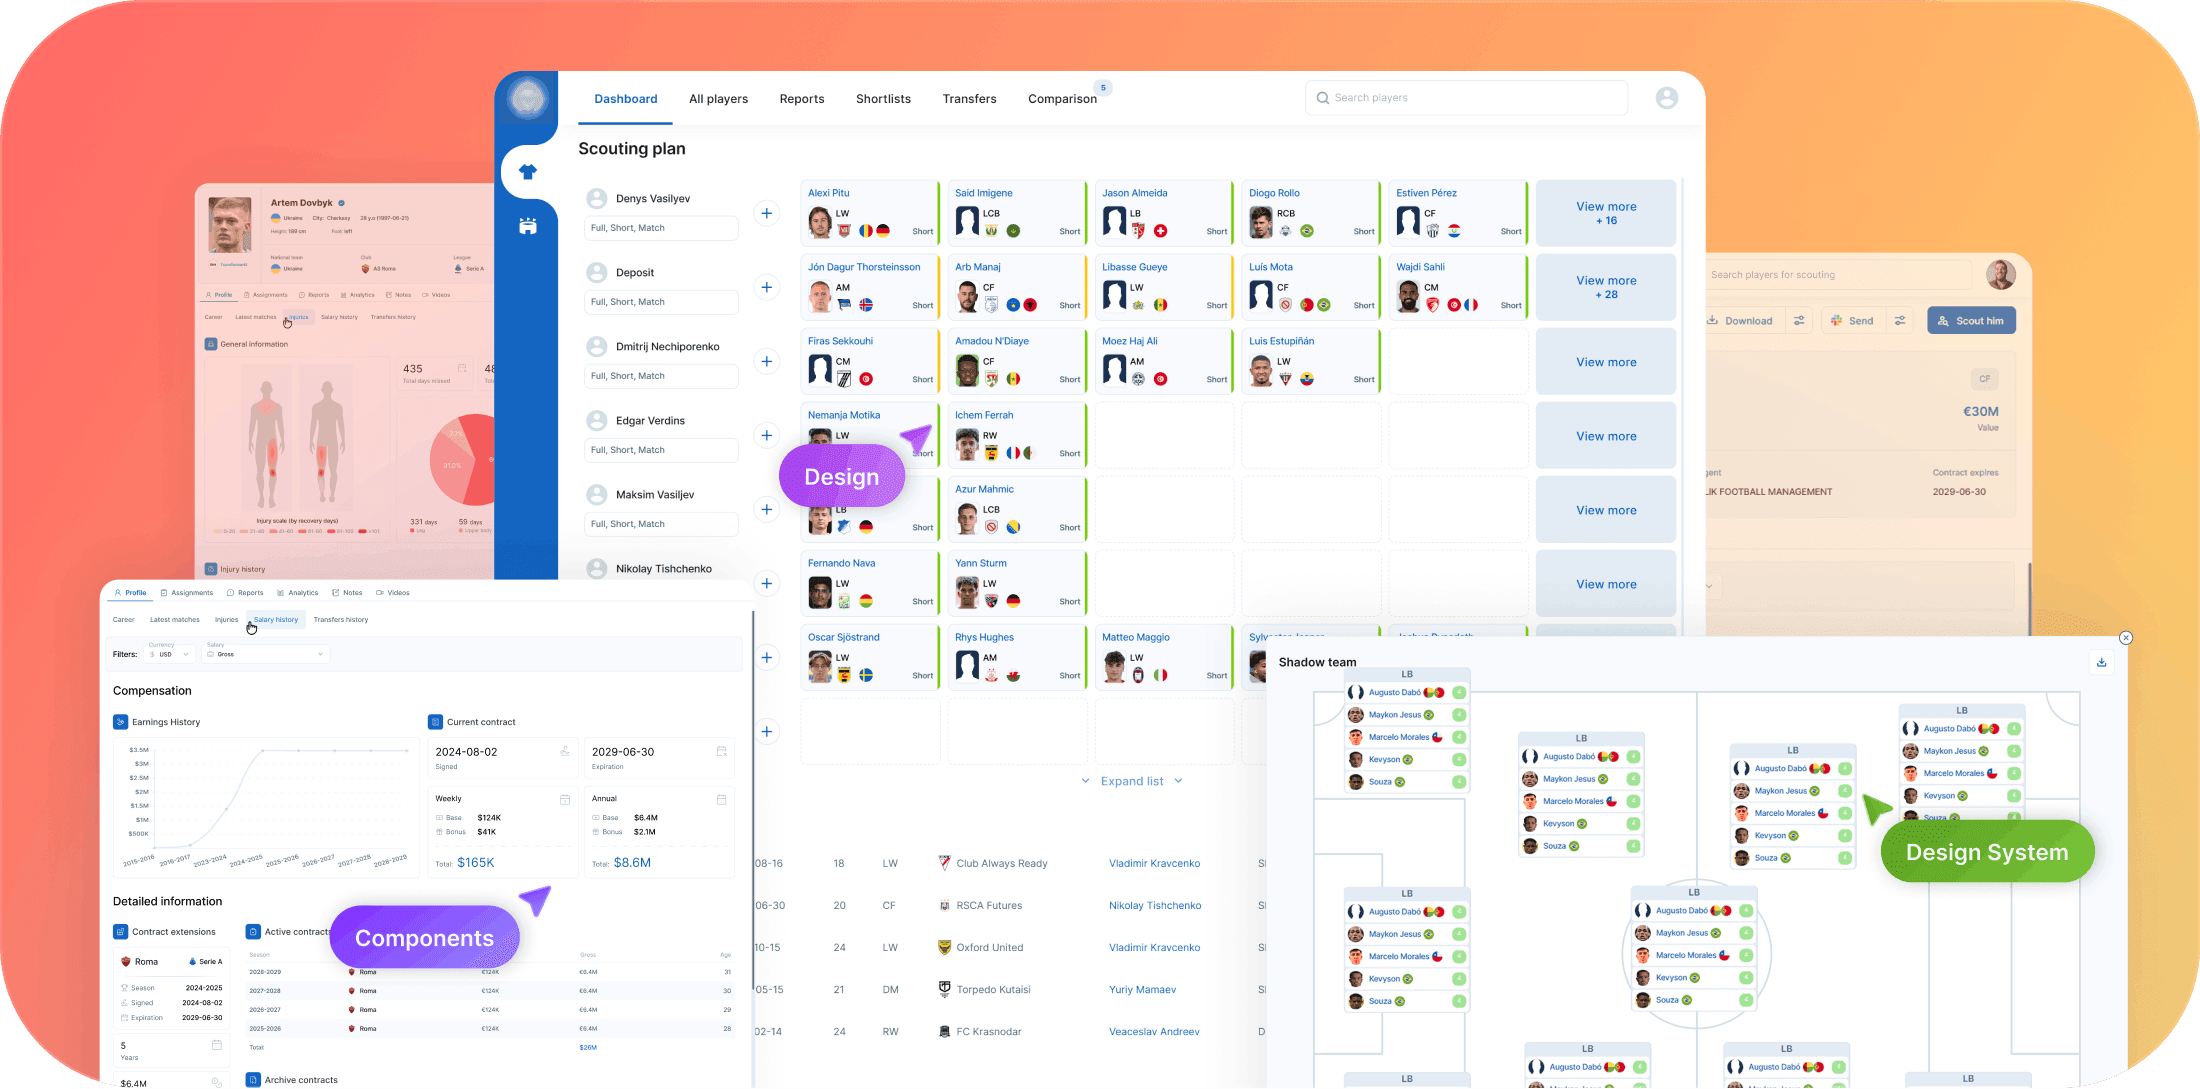Open the Transfers history sub-tab

click(x=340, y=620)
